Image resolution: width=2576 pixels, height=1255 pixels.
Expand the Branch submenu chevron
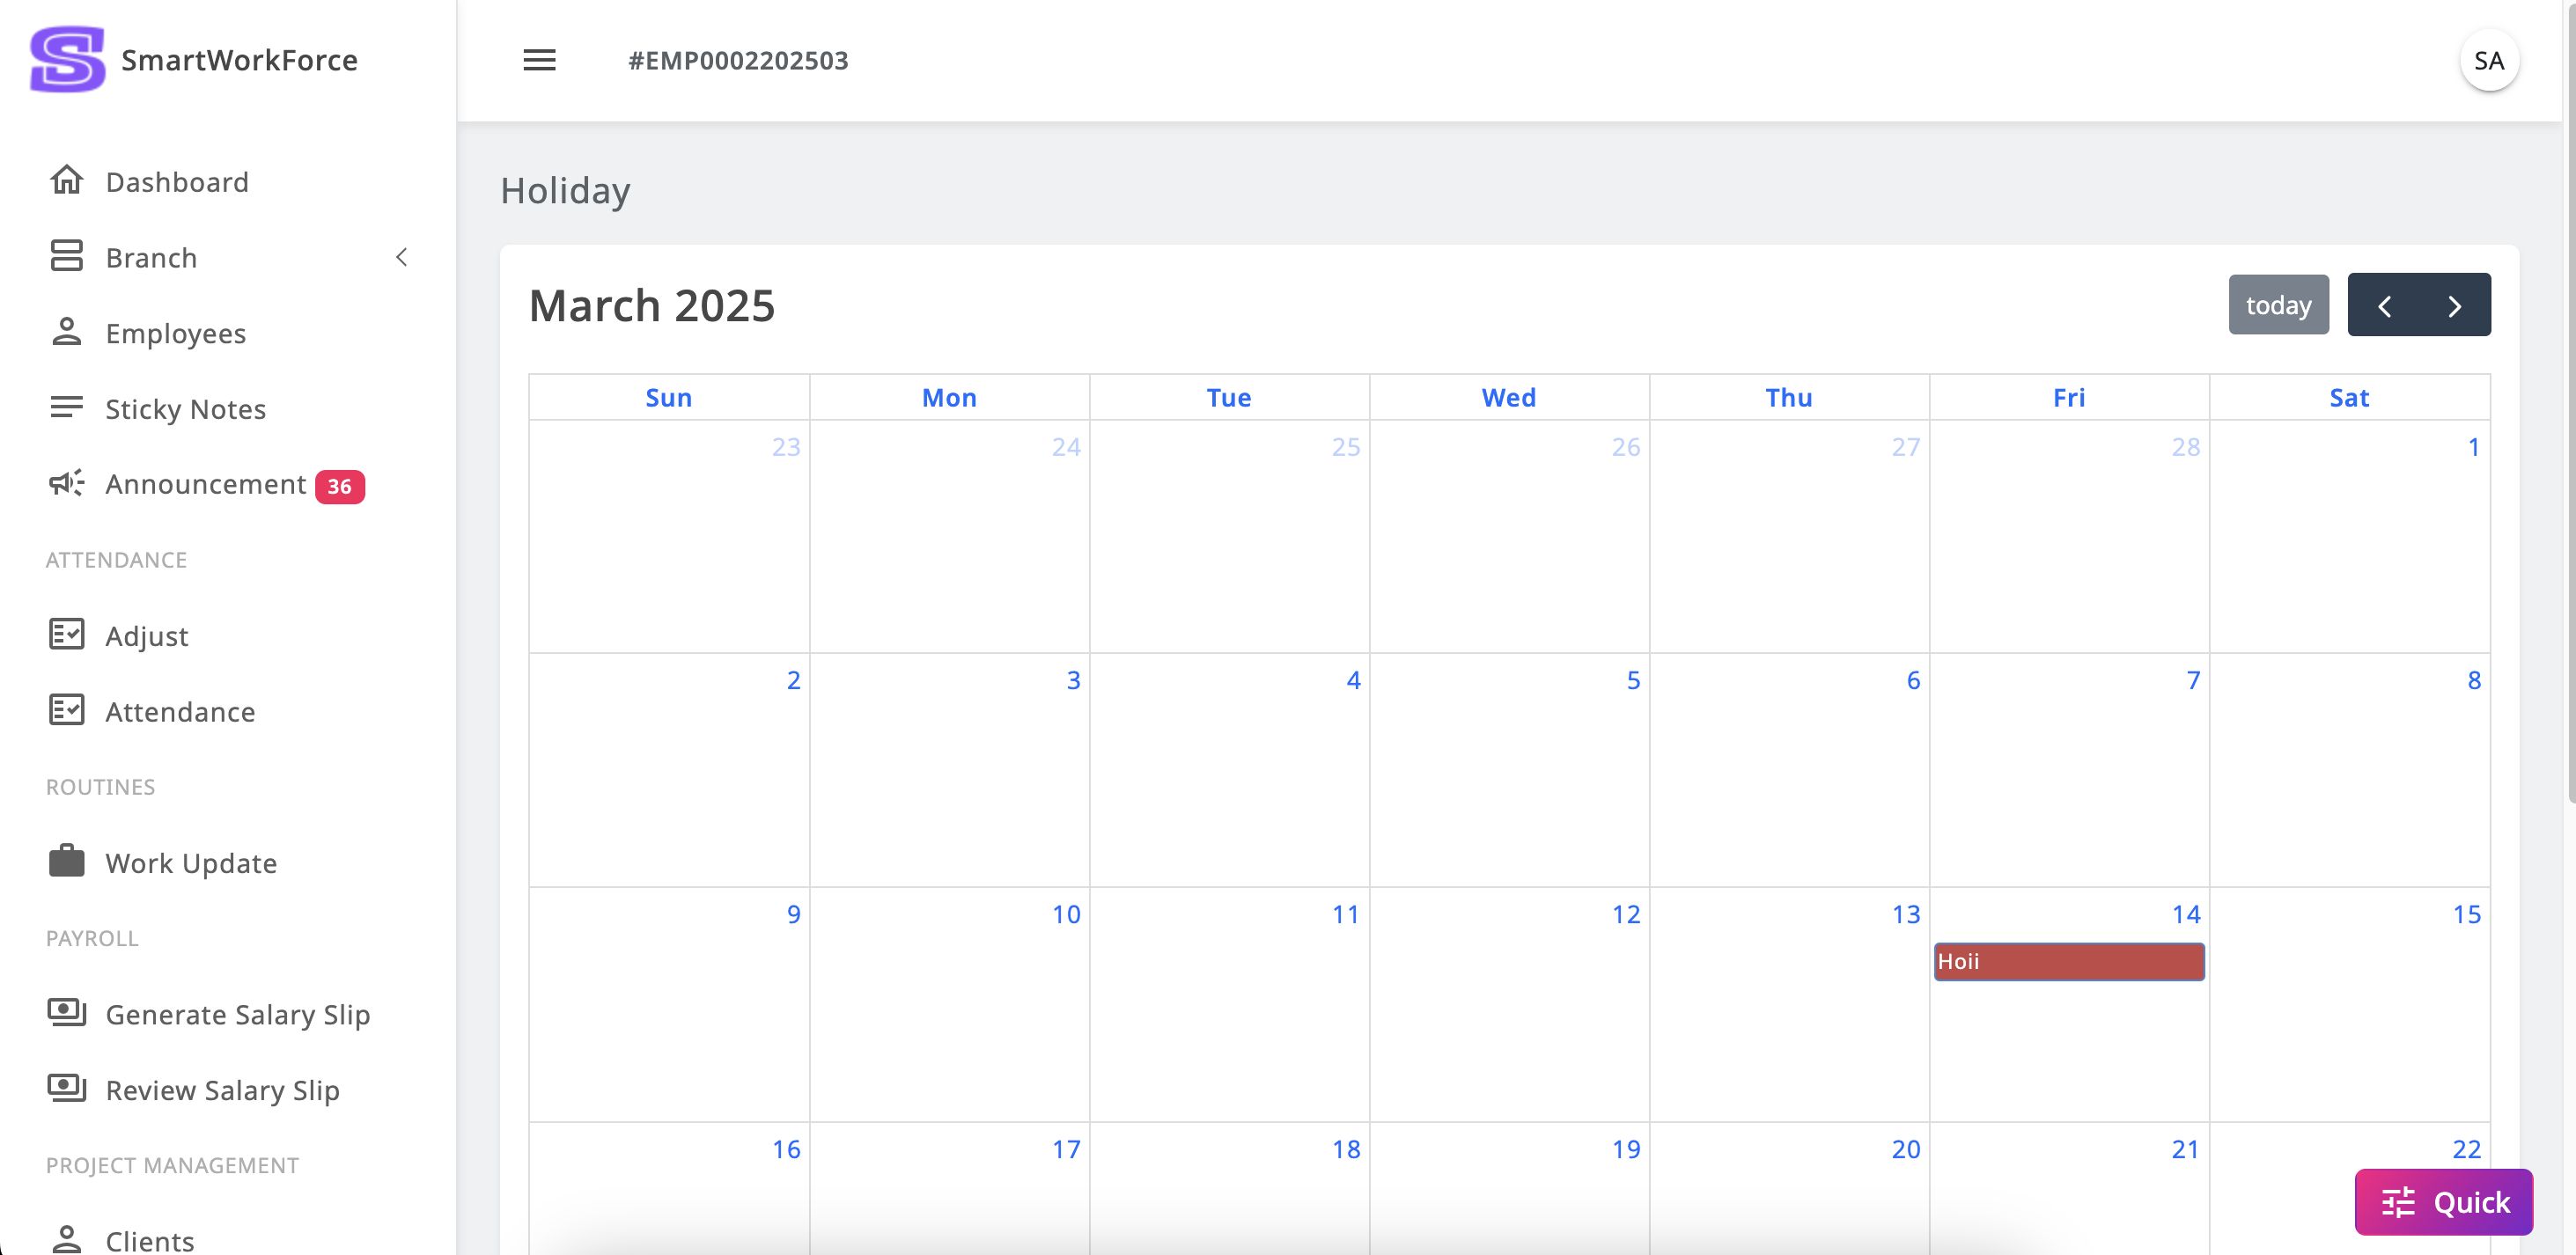401,257
